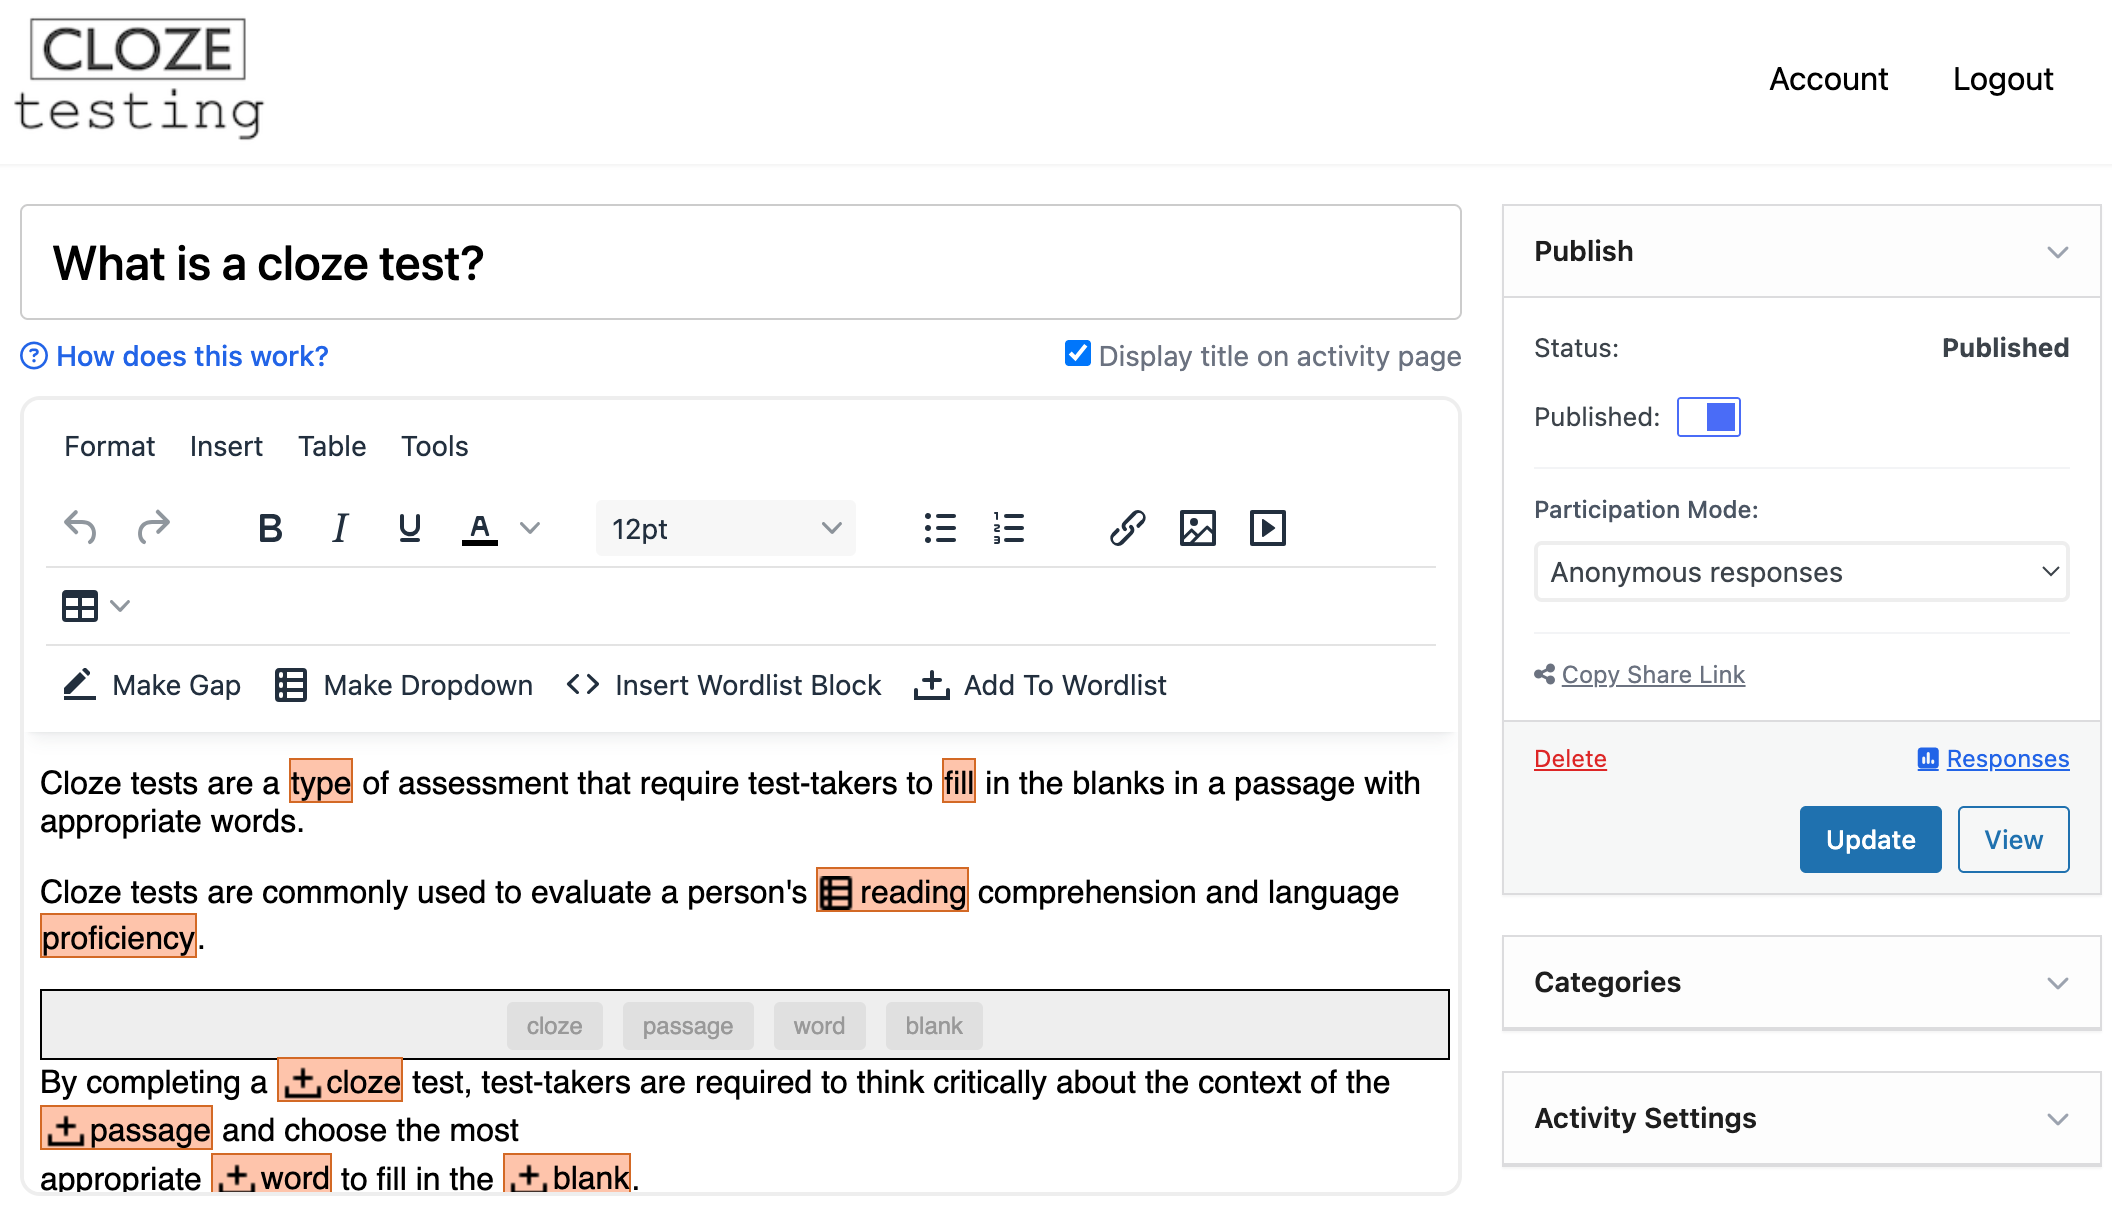Click the text color A swatch
The height and width of the screenshot is (1206, 2112).
pos(480,528)
